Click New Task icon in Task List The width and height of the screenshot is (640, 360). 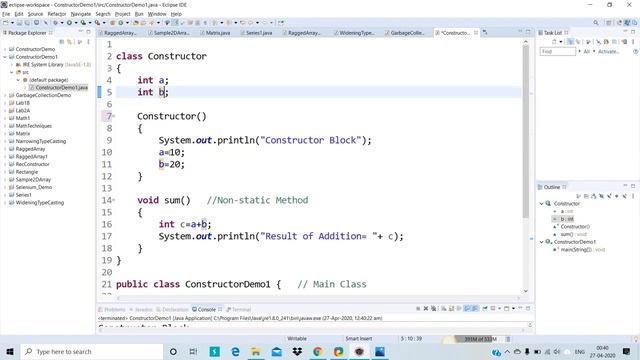tap(554, 42)
